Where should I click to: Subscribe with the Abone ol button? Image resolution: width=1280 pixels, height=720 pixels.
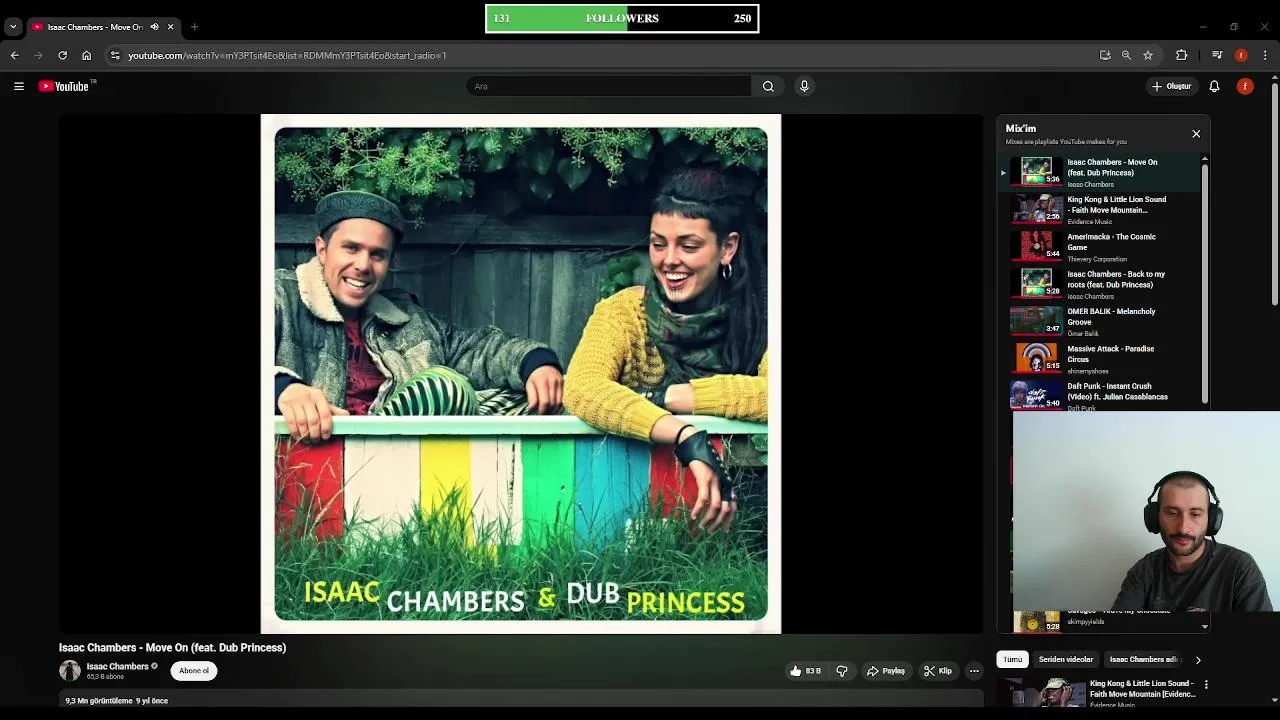click(194, 671)
